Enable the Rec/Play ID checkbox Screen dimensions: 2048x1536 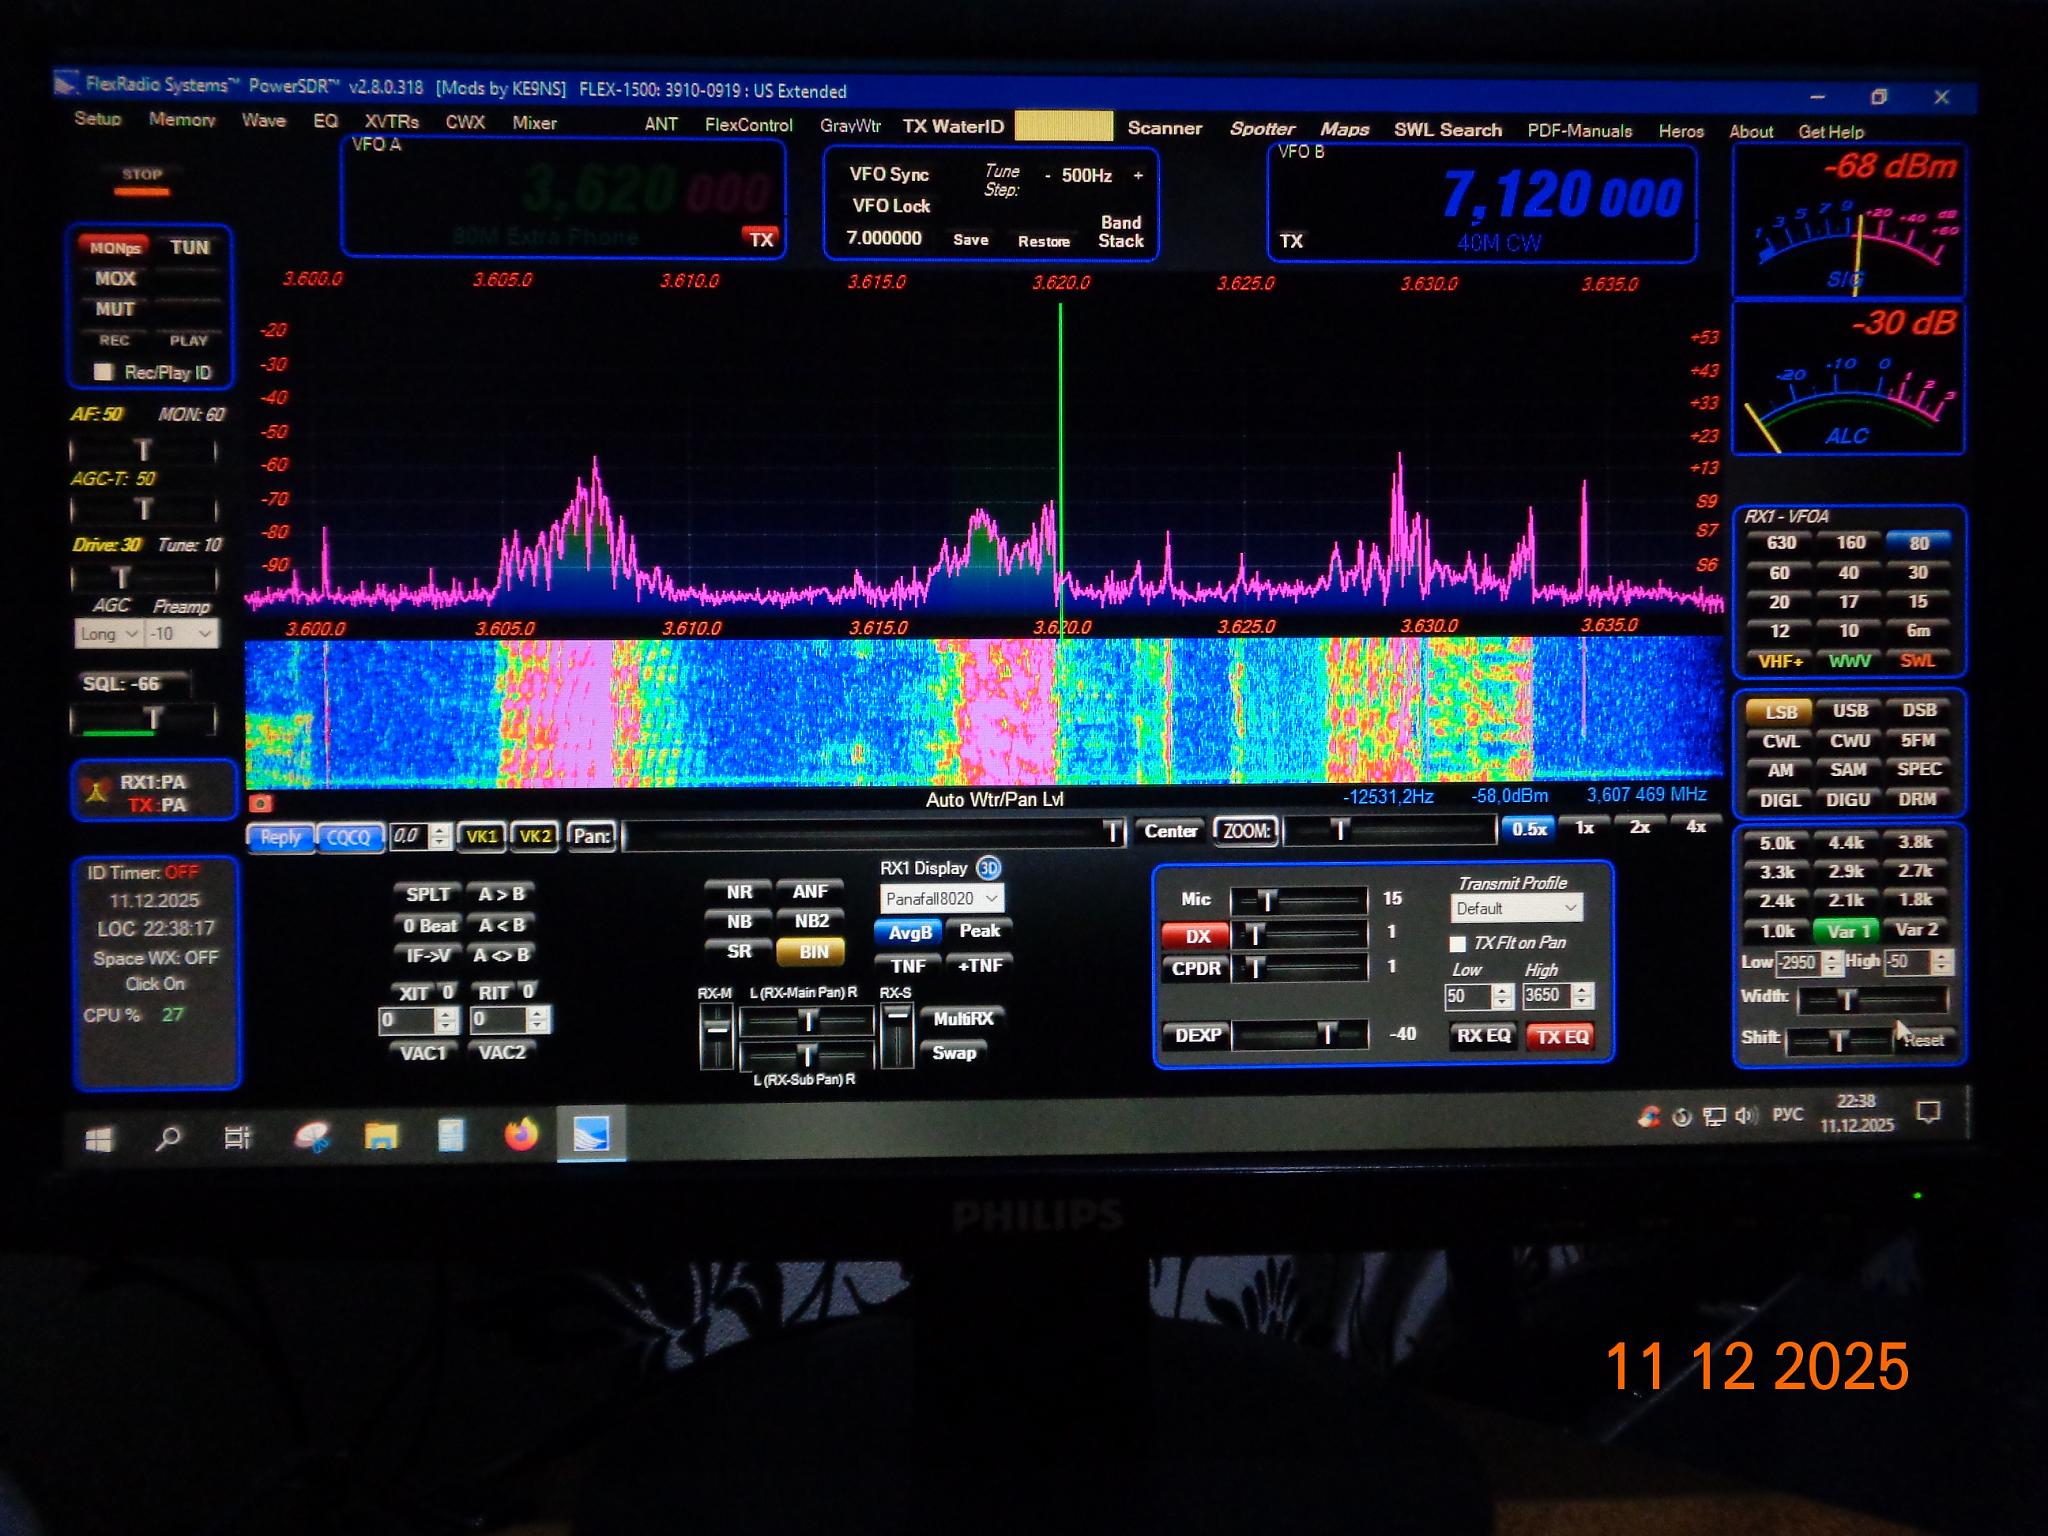click(x=102, y=372)
